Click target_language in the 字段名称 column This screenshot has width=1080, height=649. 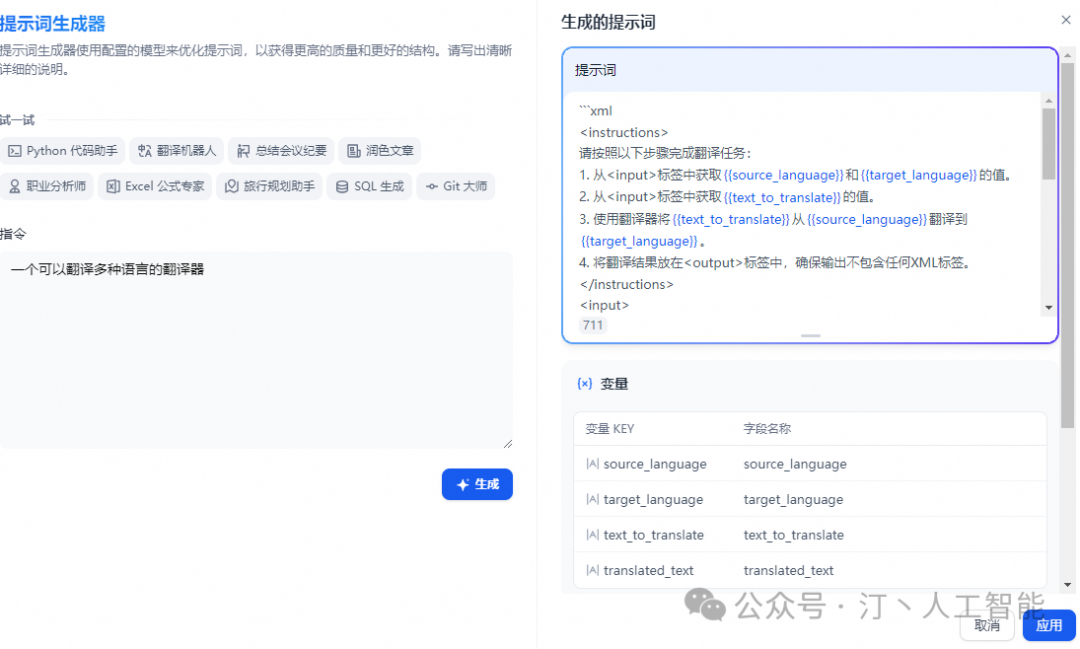pyautogui.click(x=793, y=499)
